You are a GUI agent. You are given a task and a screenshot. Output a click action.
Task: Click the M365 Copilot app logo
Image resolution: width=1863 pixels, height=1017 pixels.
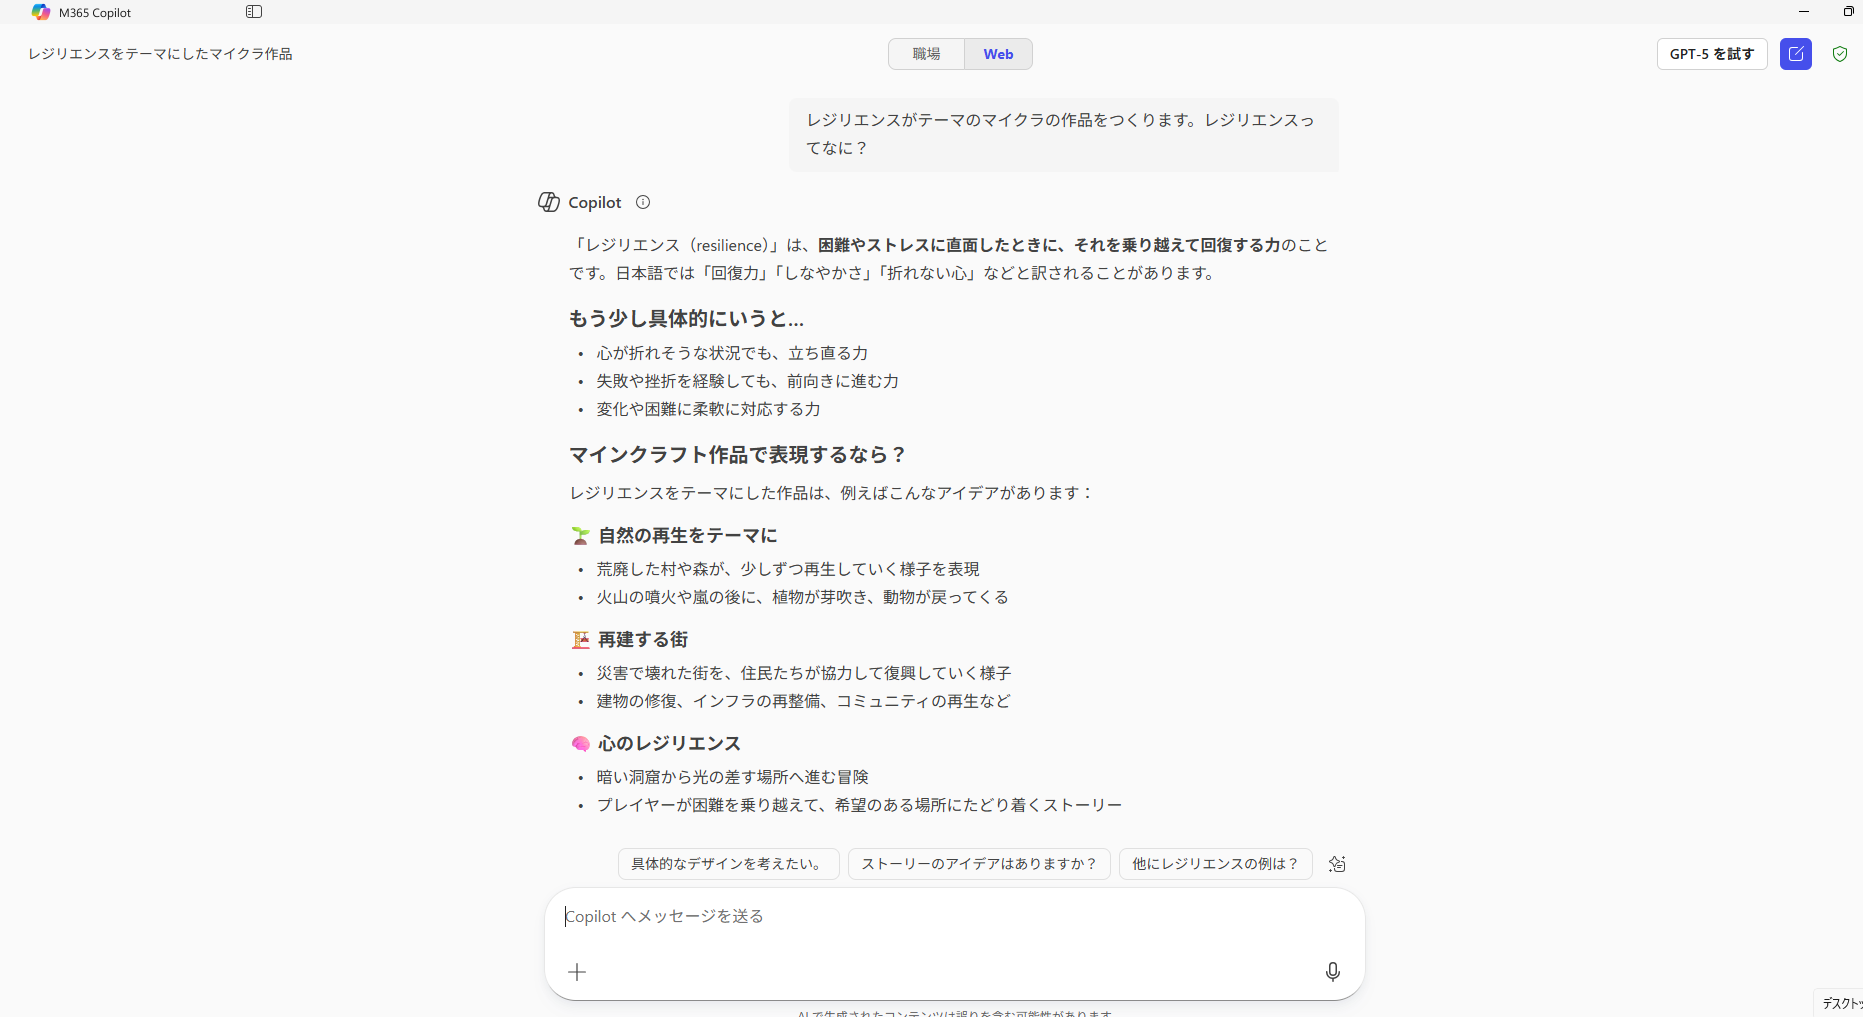click(x=41, y=12)
